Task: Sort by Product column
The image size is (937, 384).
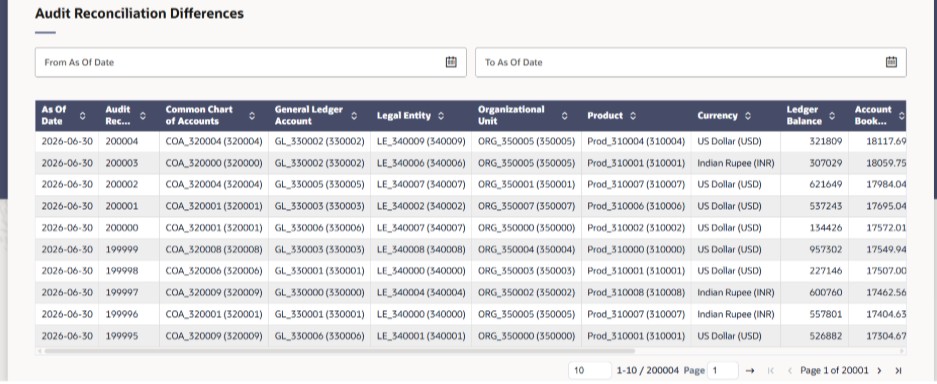Action: 633,115
